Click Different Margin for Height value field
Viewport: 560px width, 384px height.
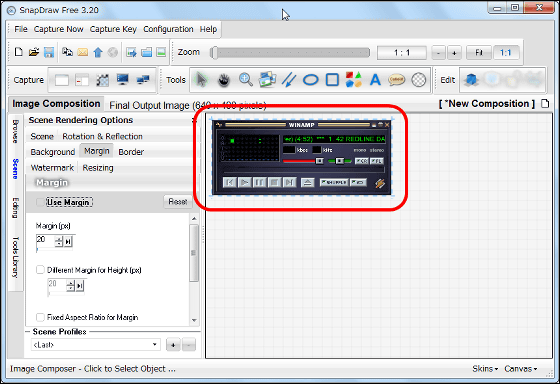click(x=57, y=285)
